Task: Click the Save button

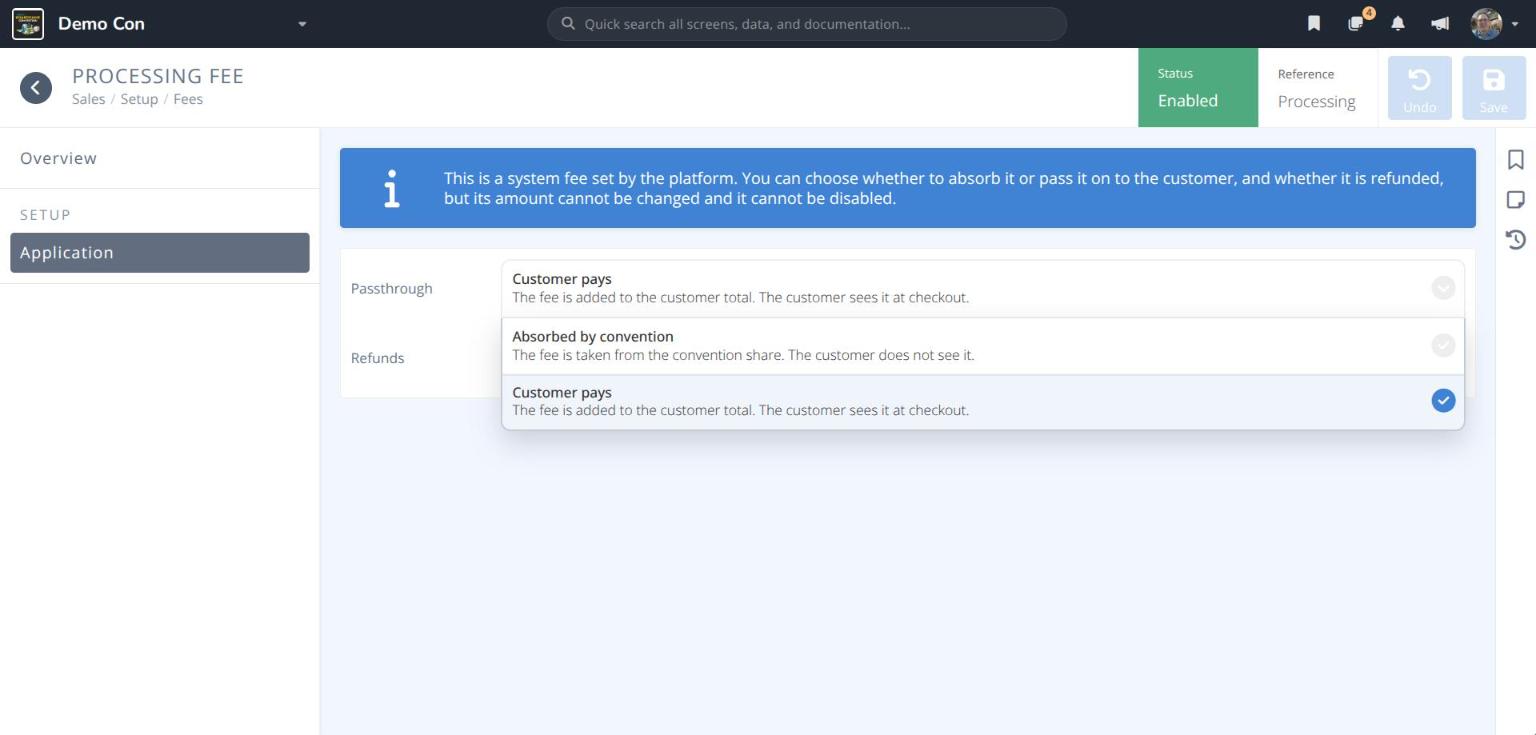Action: pos(1494,88)
